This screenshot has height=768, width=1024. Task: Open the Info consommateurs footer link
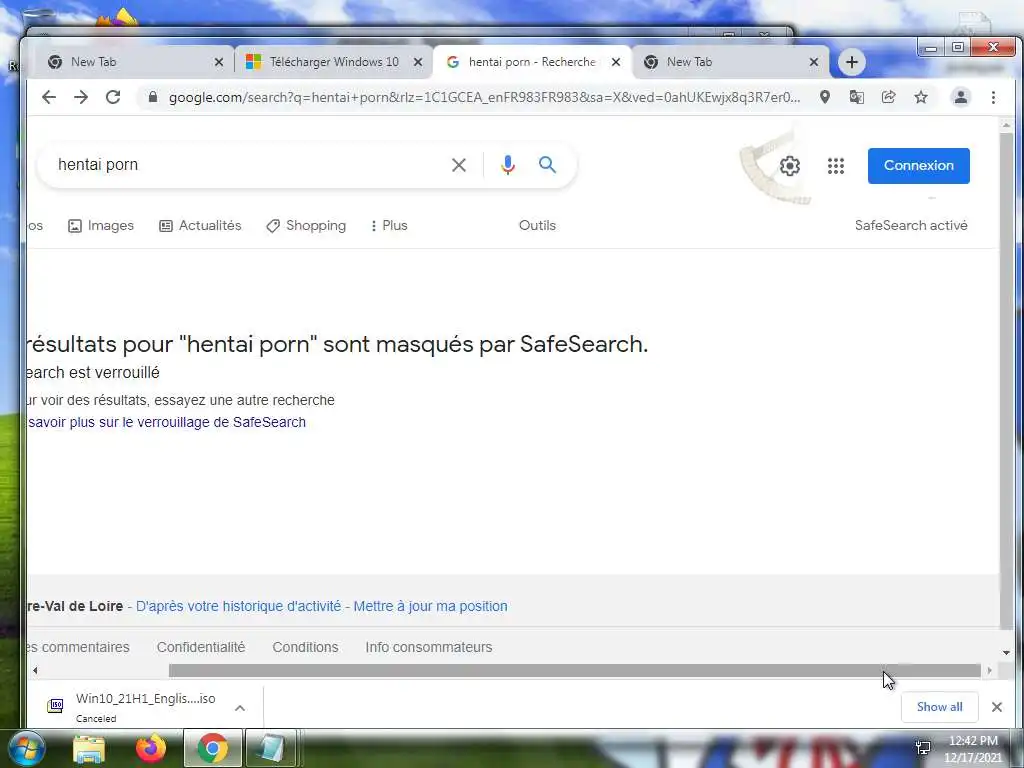[x=429, y=647]
